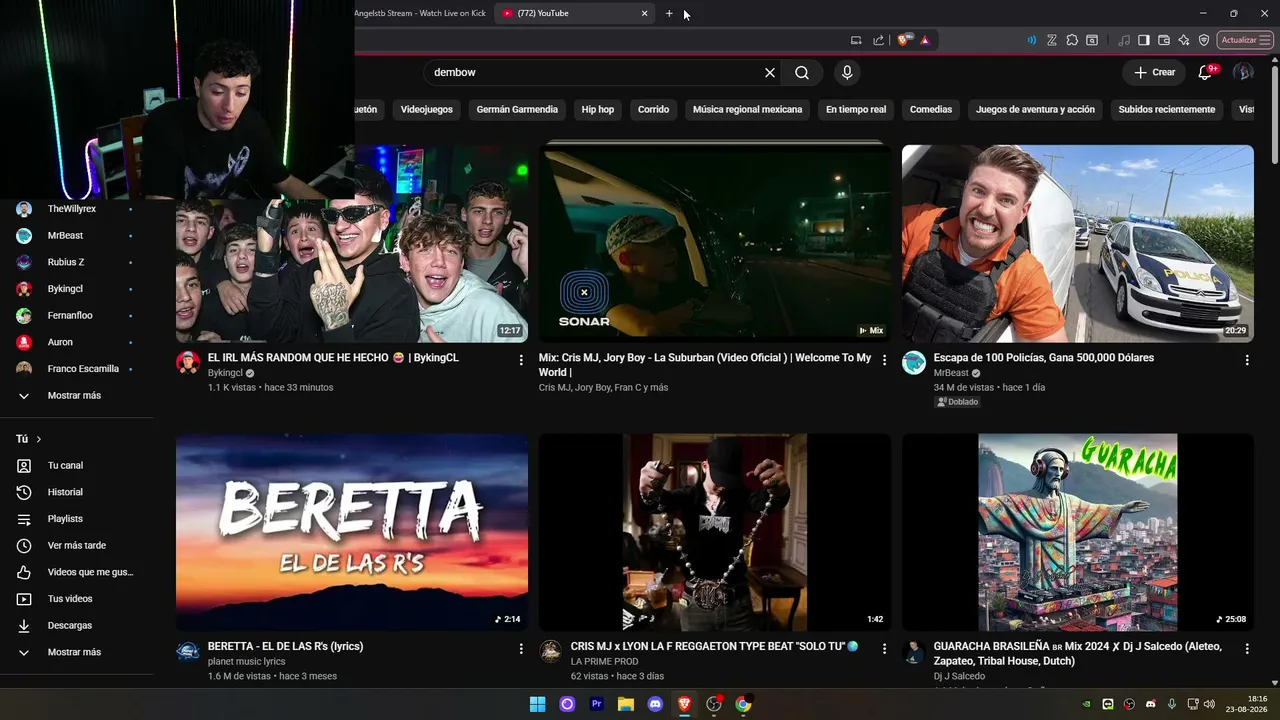Play the Escapa de 100 Policías thumbnail
1280x720 pixels.
[1078, 244]
